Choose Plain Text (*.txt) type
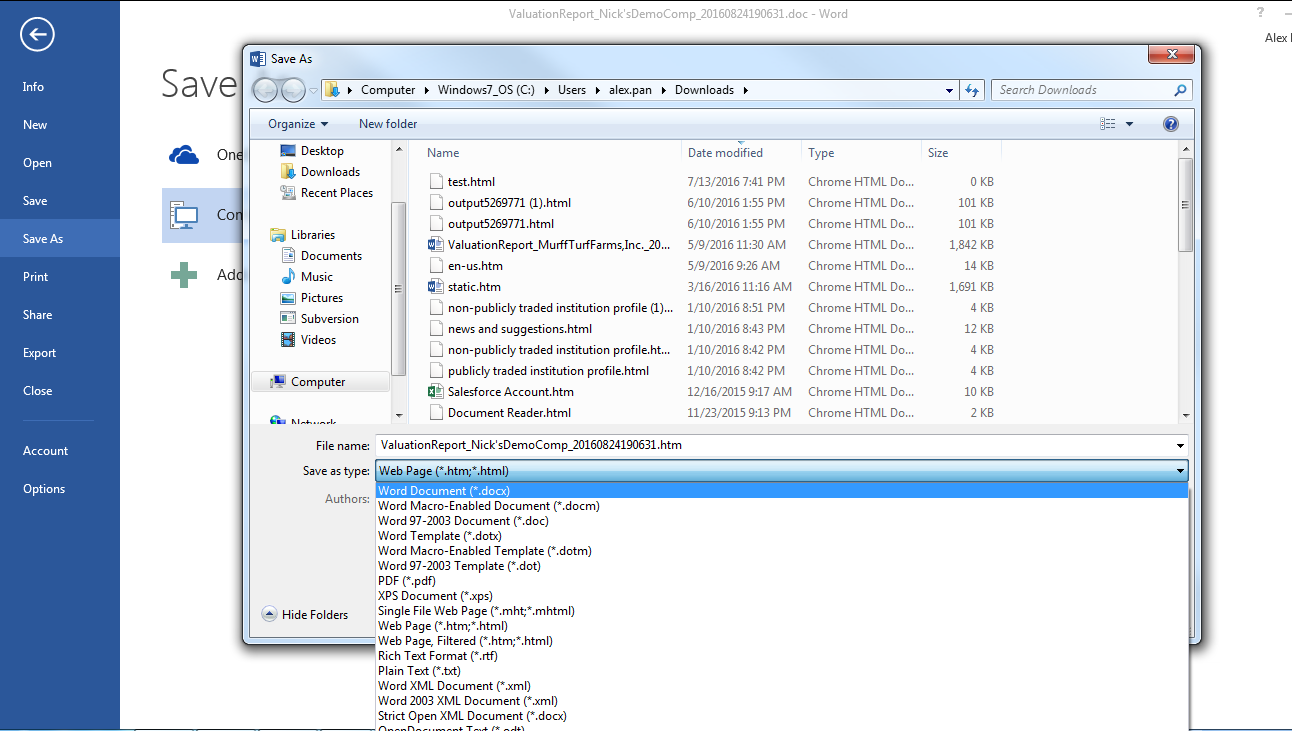 782,671
